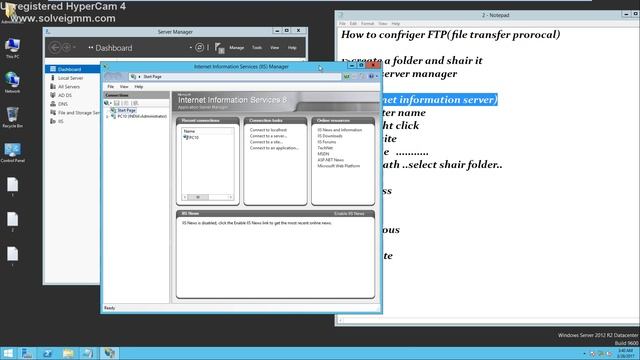Open Server Manager notifications flag
The image size is (640, 360).
(219, 48)
